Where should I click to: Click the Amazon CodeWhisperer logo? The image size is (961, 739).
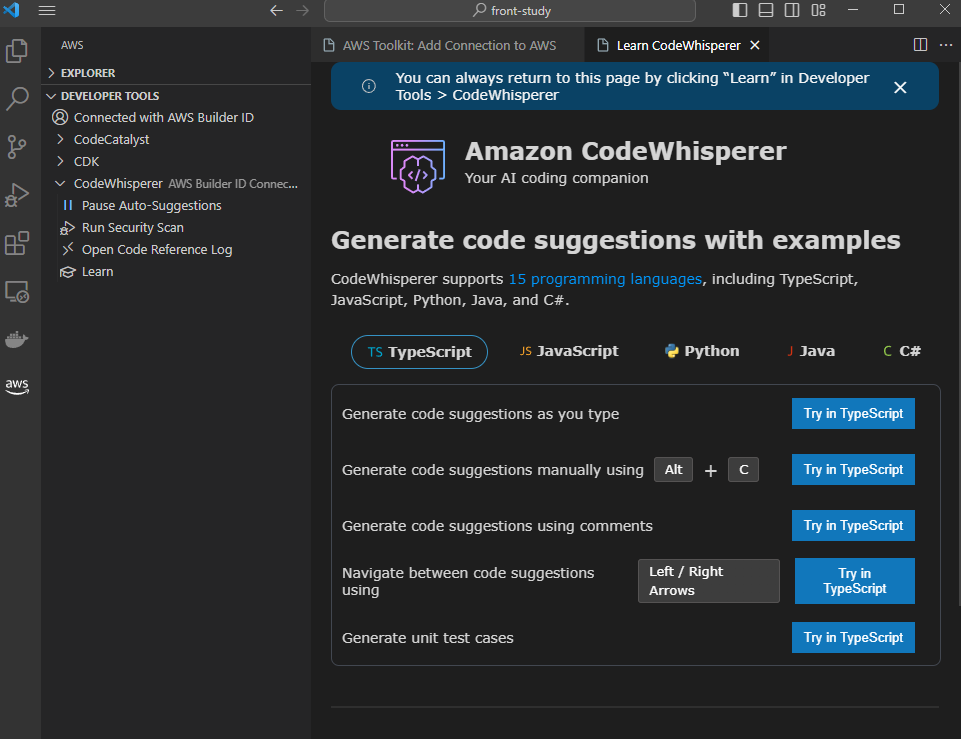pos(418,167)
